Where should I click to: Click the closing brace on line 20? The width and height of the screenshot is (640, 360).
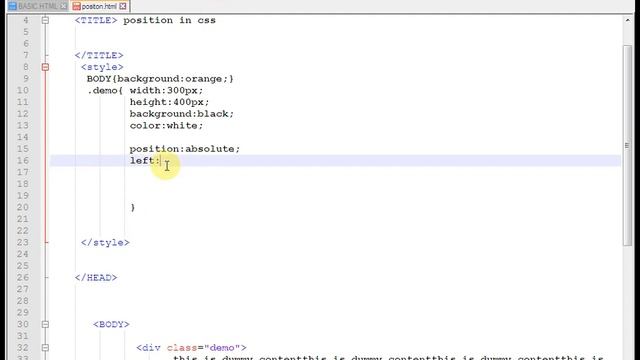pyautogui.click(x=133, y=207)
